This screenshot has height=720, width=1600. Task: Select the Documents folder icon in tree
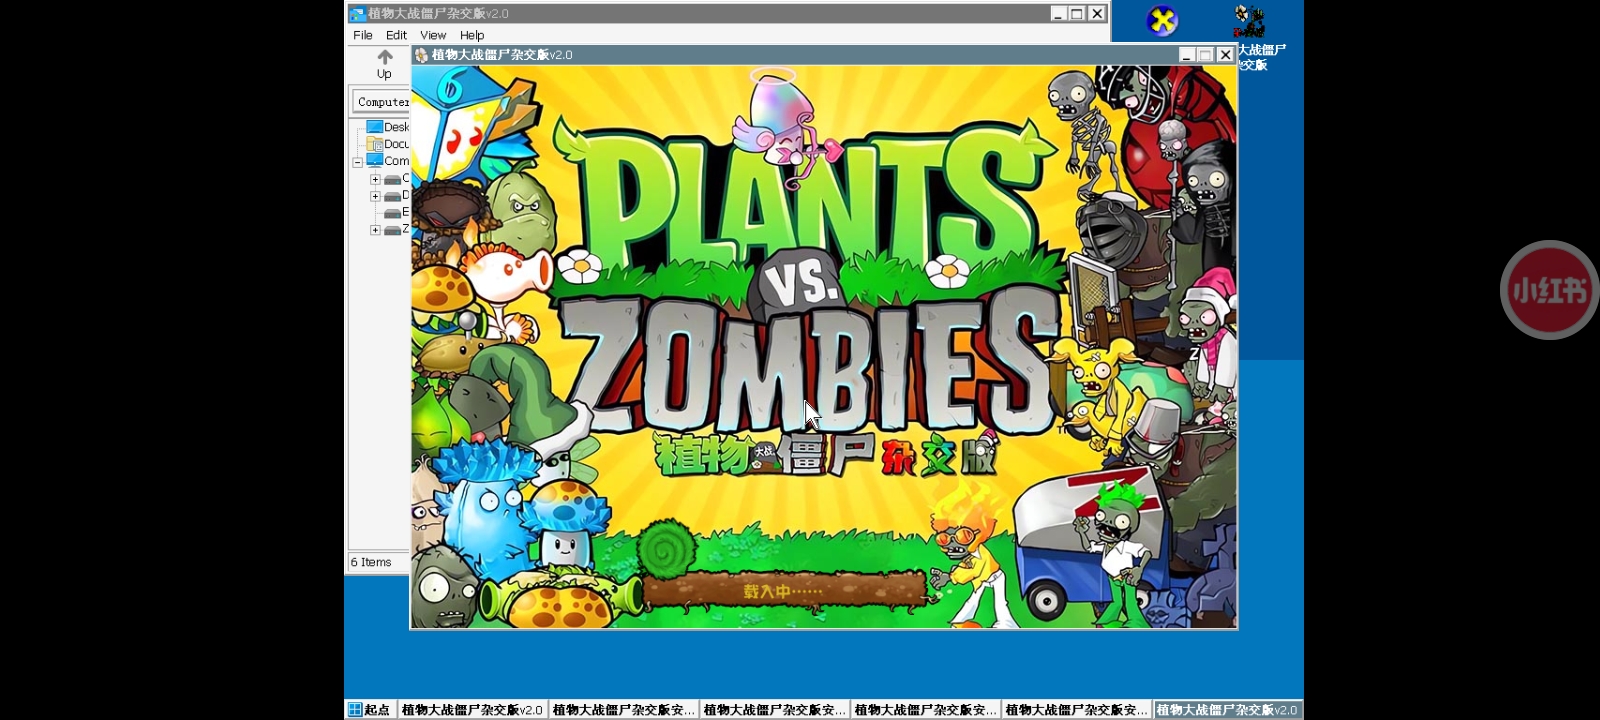375,144
